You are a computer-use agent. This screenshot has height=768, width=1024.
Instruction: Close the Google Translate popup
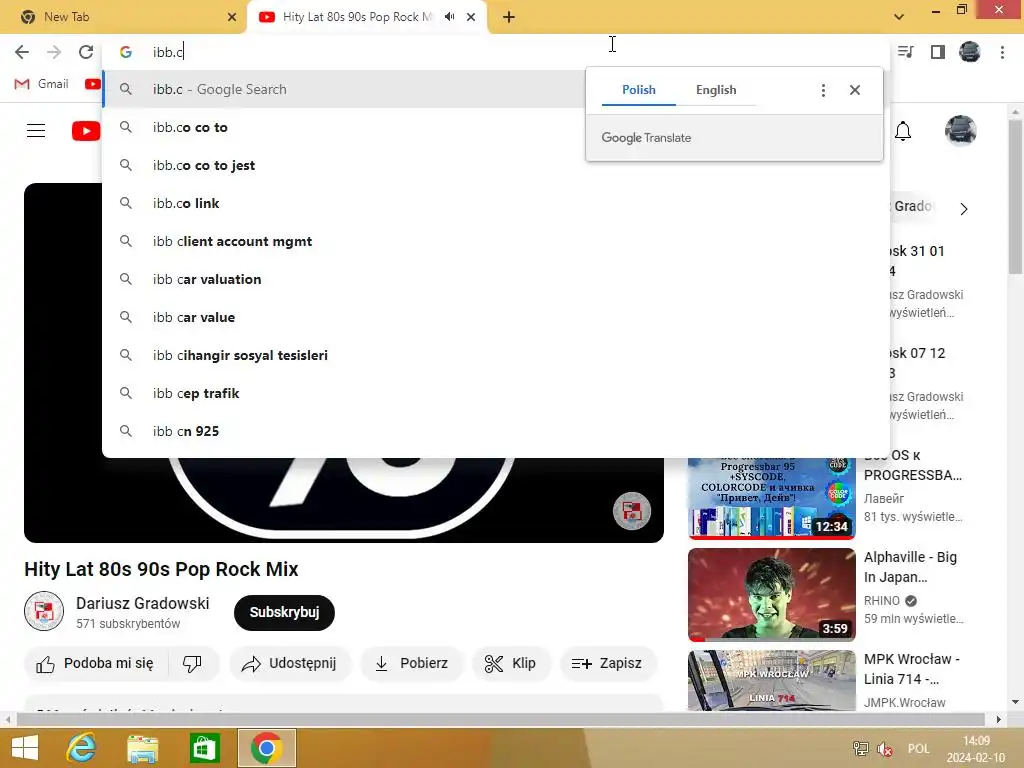(x=855, y=90)
